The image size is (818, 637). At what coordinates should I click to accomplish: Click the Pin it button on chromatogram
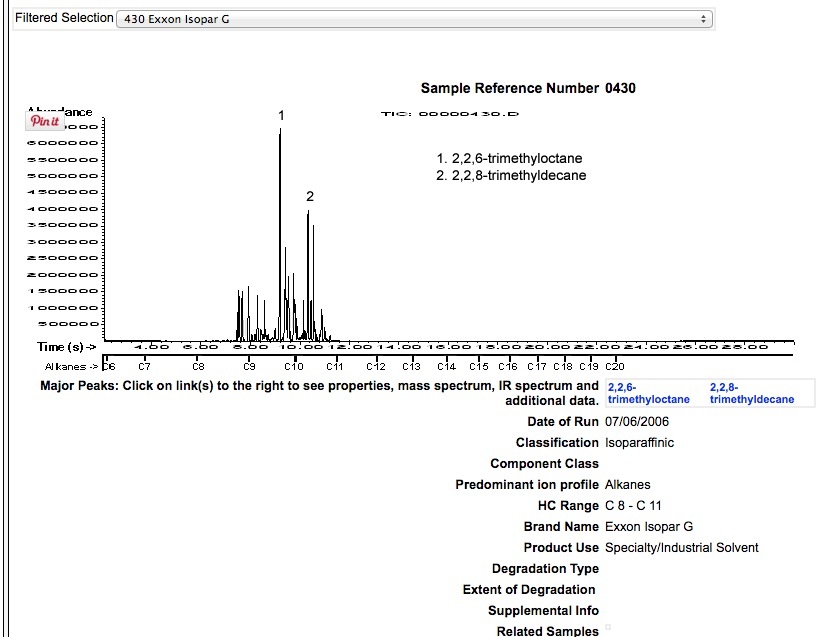click(45, 121)
